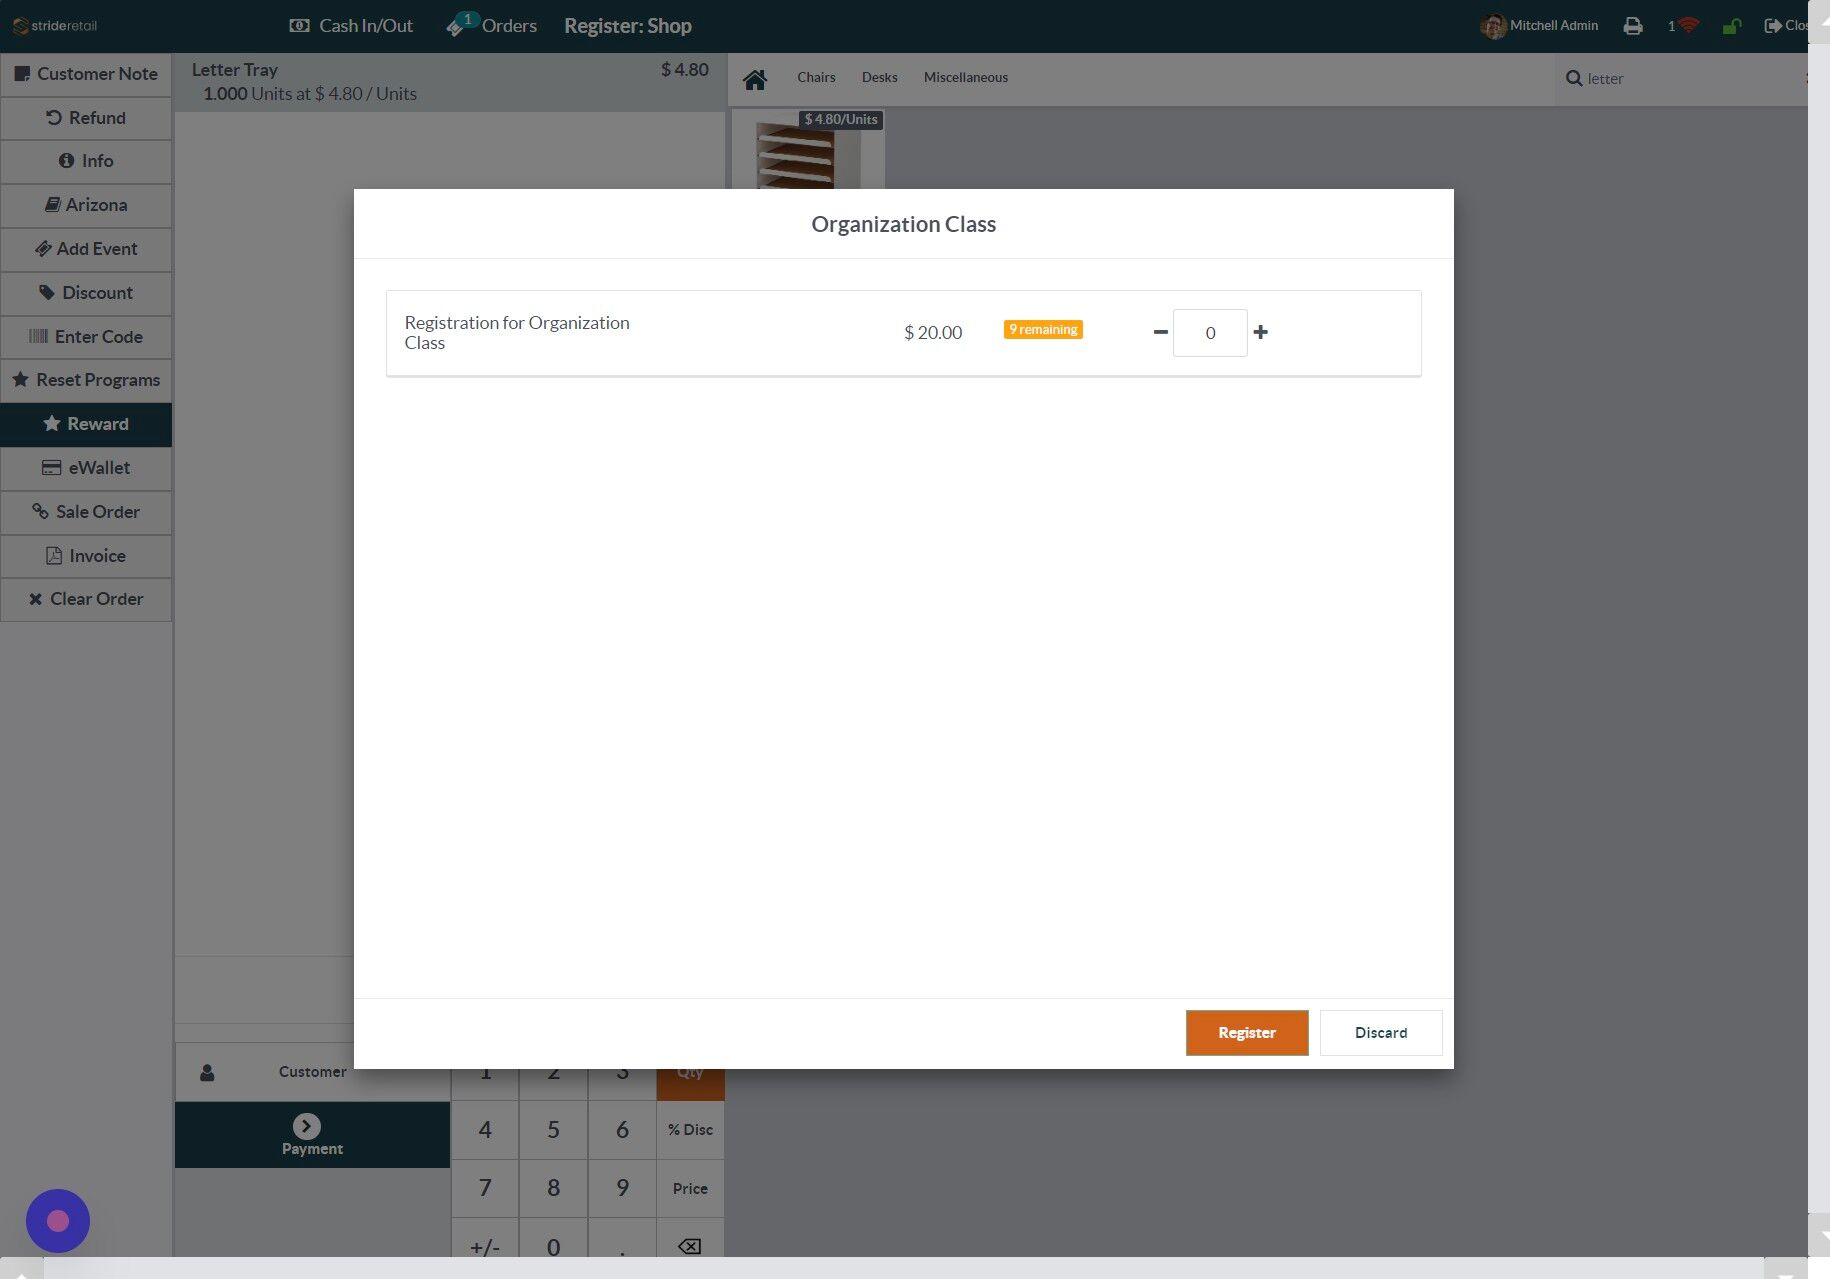The width and height of the screenshot is (1830, 1279).
Task: Click Enter Code button
Action: click(x=86, y=337)
